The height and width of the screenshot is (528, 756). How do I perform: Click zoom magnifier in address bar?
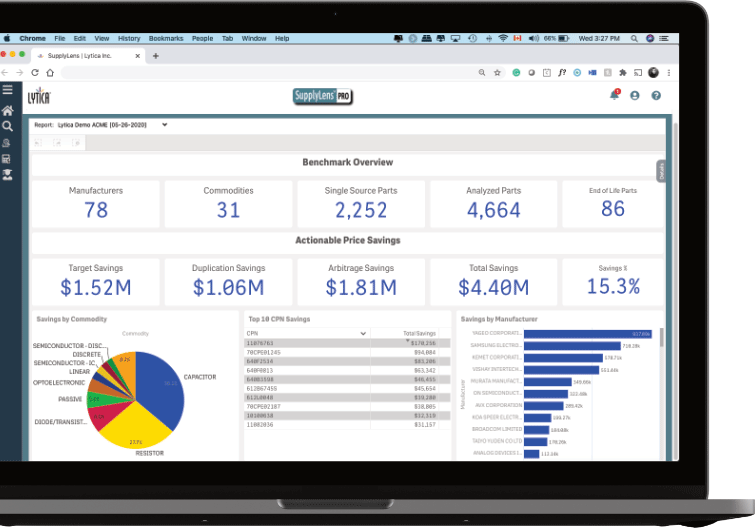pyautogui.click(x=482, y=73)
